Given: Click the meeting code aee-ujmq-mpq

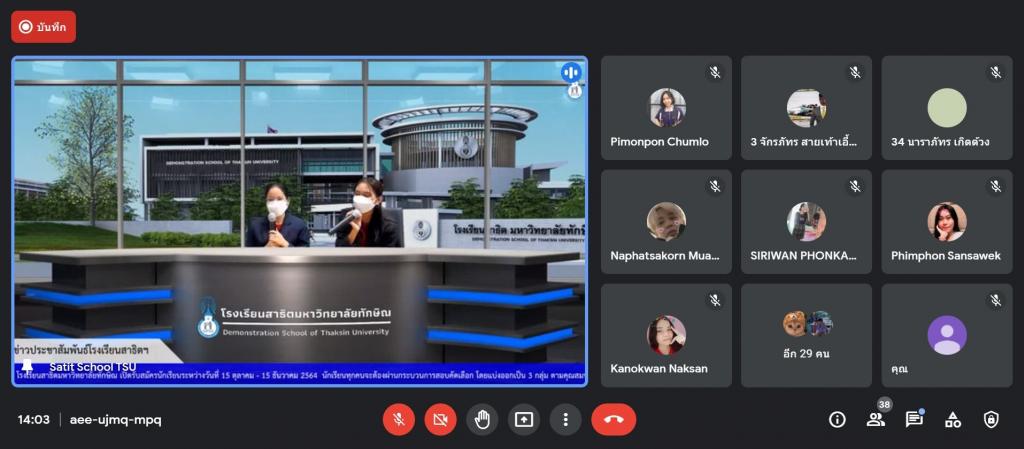Looking at the screenshot, I should 116,420.
